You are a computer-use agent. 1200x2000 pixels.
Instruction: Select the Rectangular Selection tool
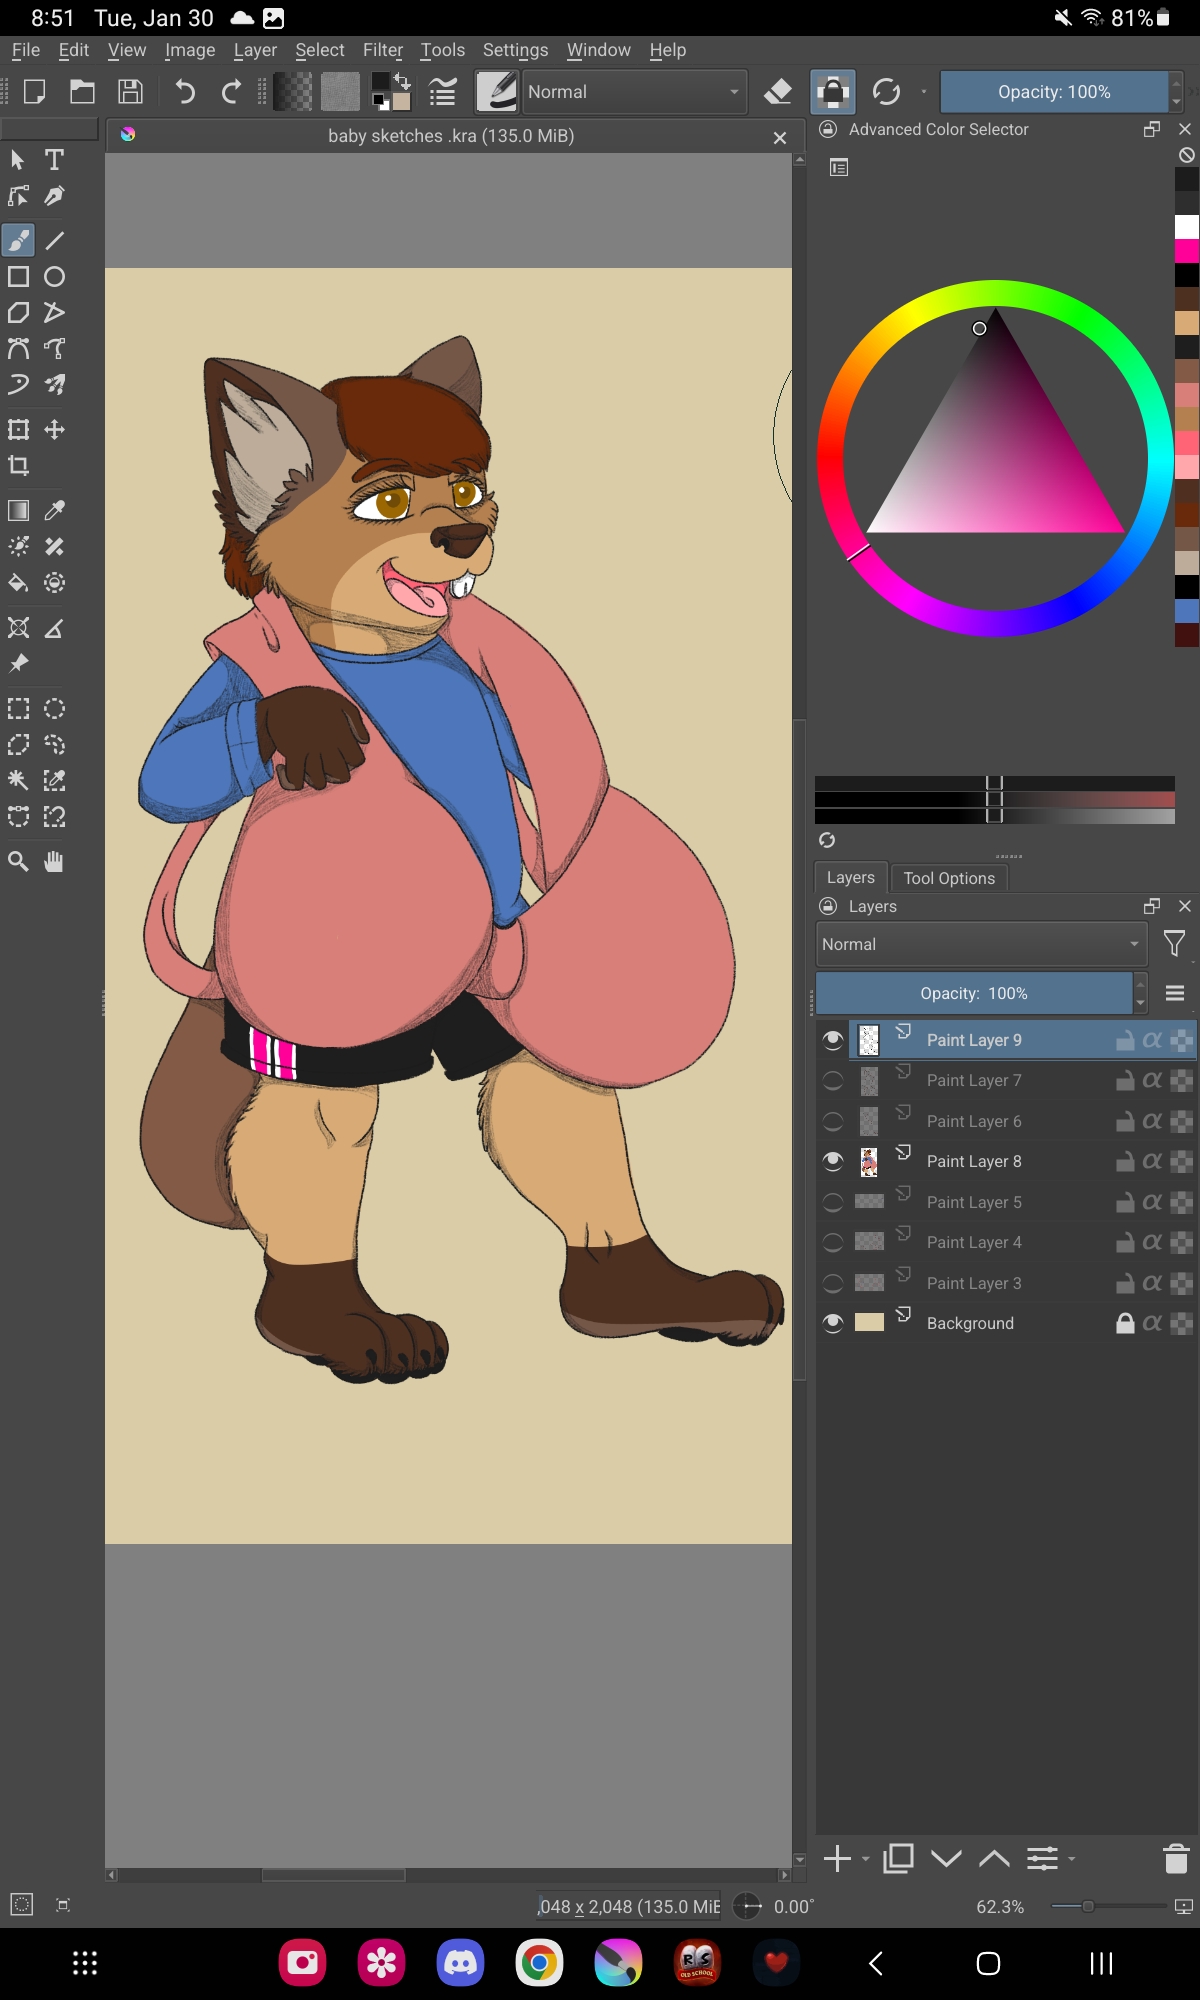pos(19,709)
